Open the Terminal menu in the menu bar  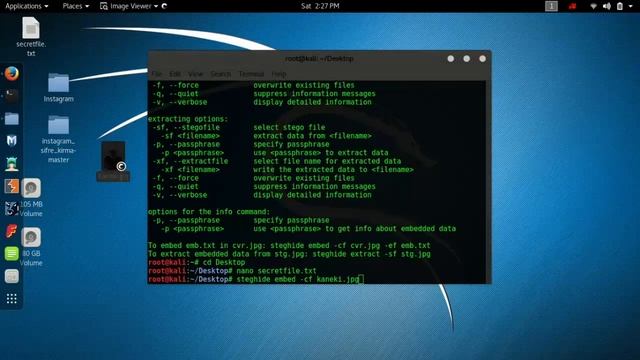tap(251, 74)
